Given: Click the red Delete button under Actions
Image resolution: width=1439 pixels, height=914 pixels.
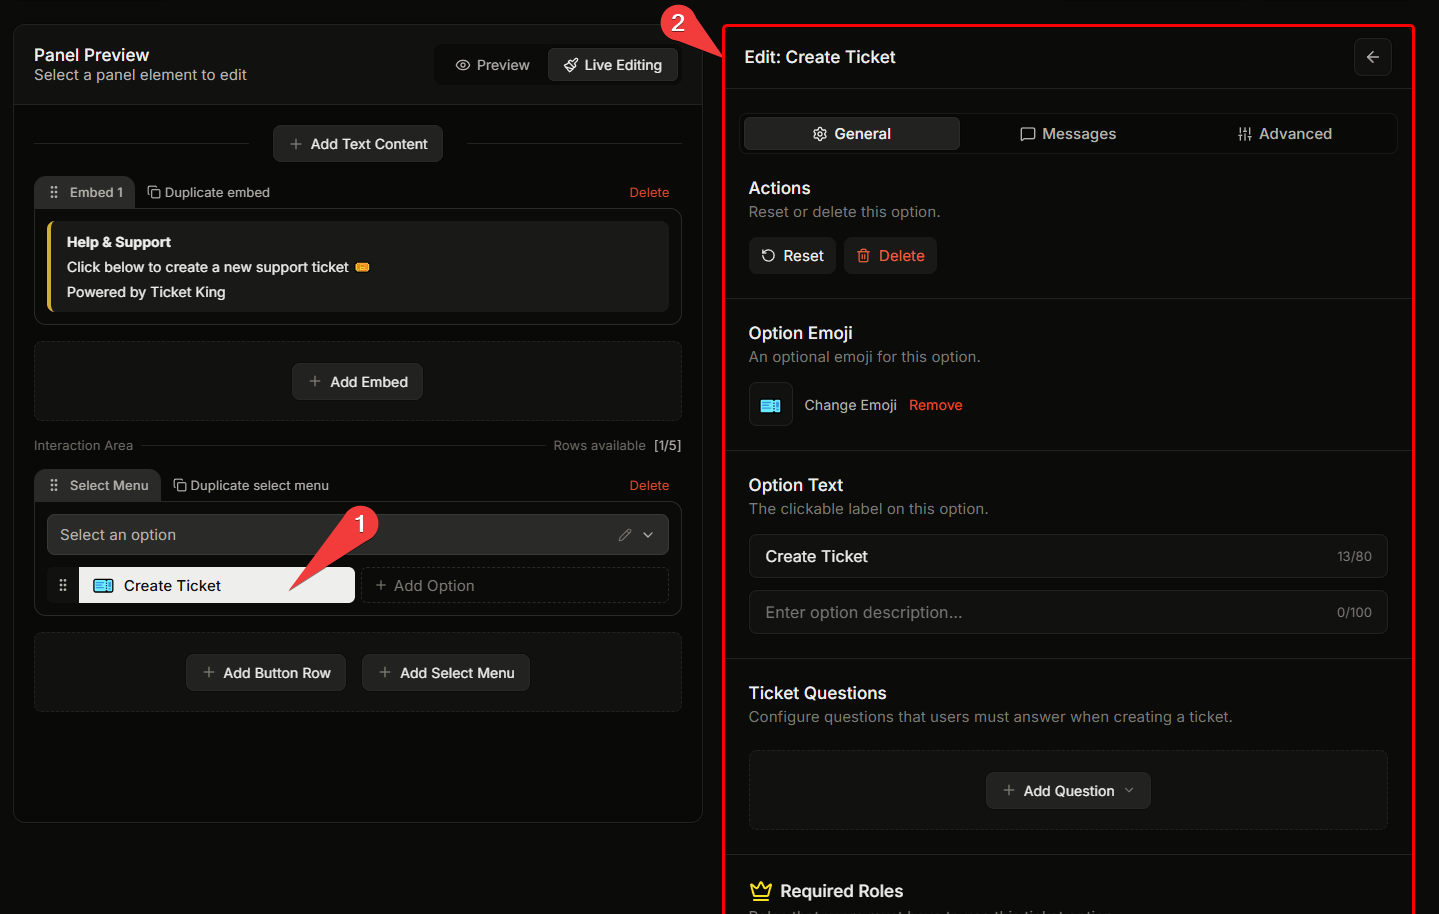Looking at the screenshot, I should click(890, 256).
